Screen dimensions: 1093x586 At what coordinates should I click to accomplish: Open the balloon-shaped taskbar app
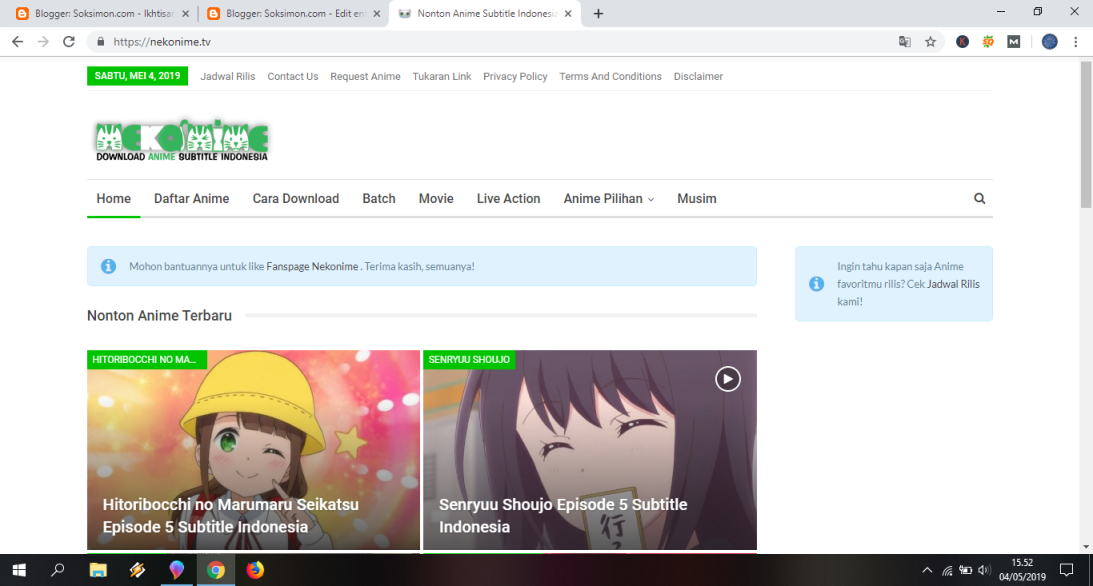pos(176,570)
